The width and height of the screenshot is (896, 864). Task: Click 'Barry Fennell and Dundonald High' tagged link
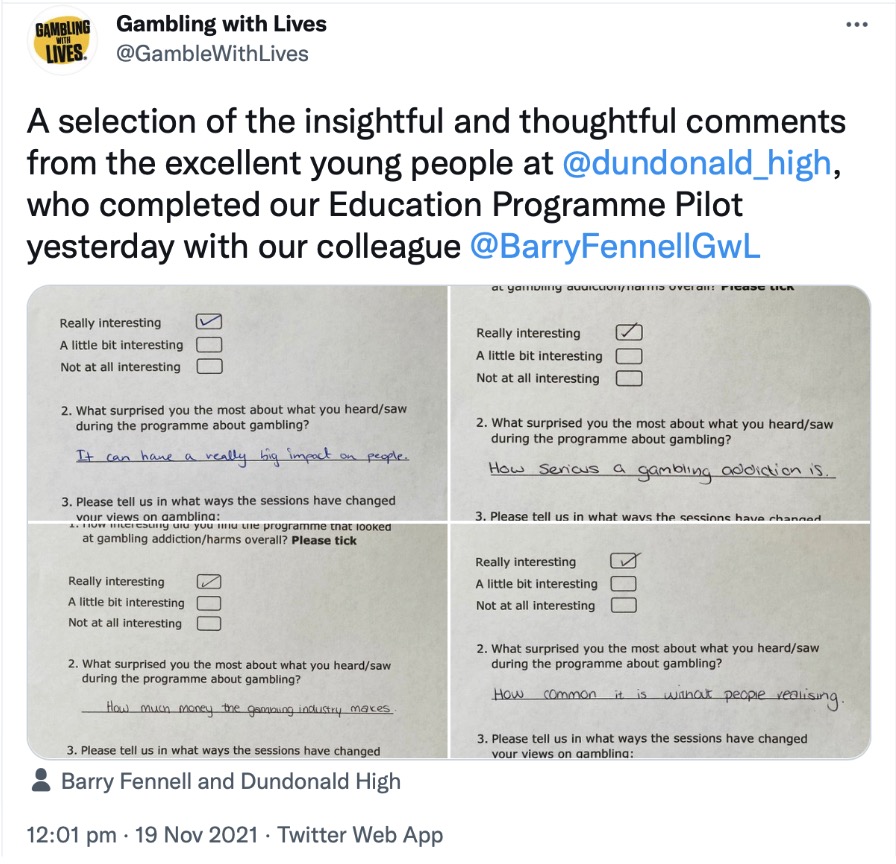(230, 782)
